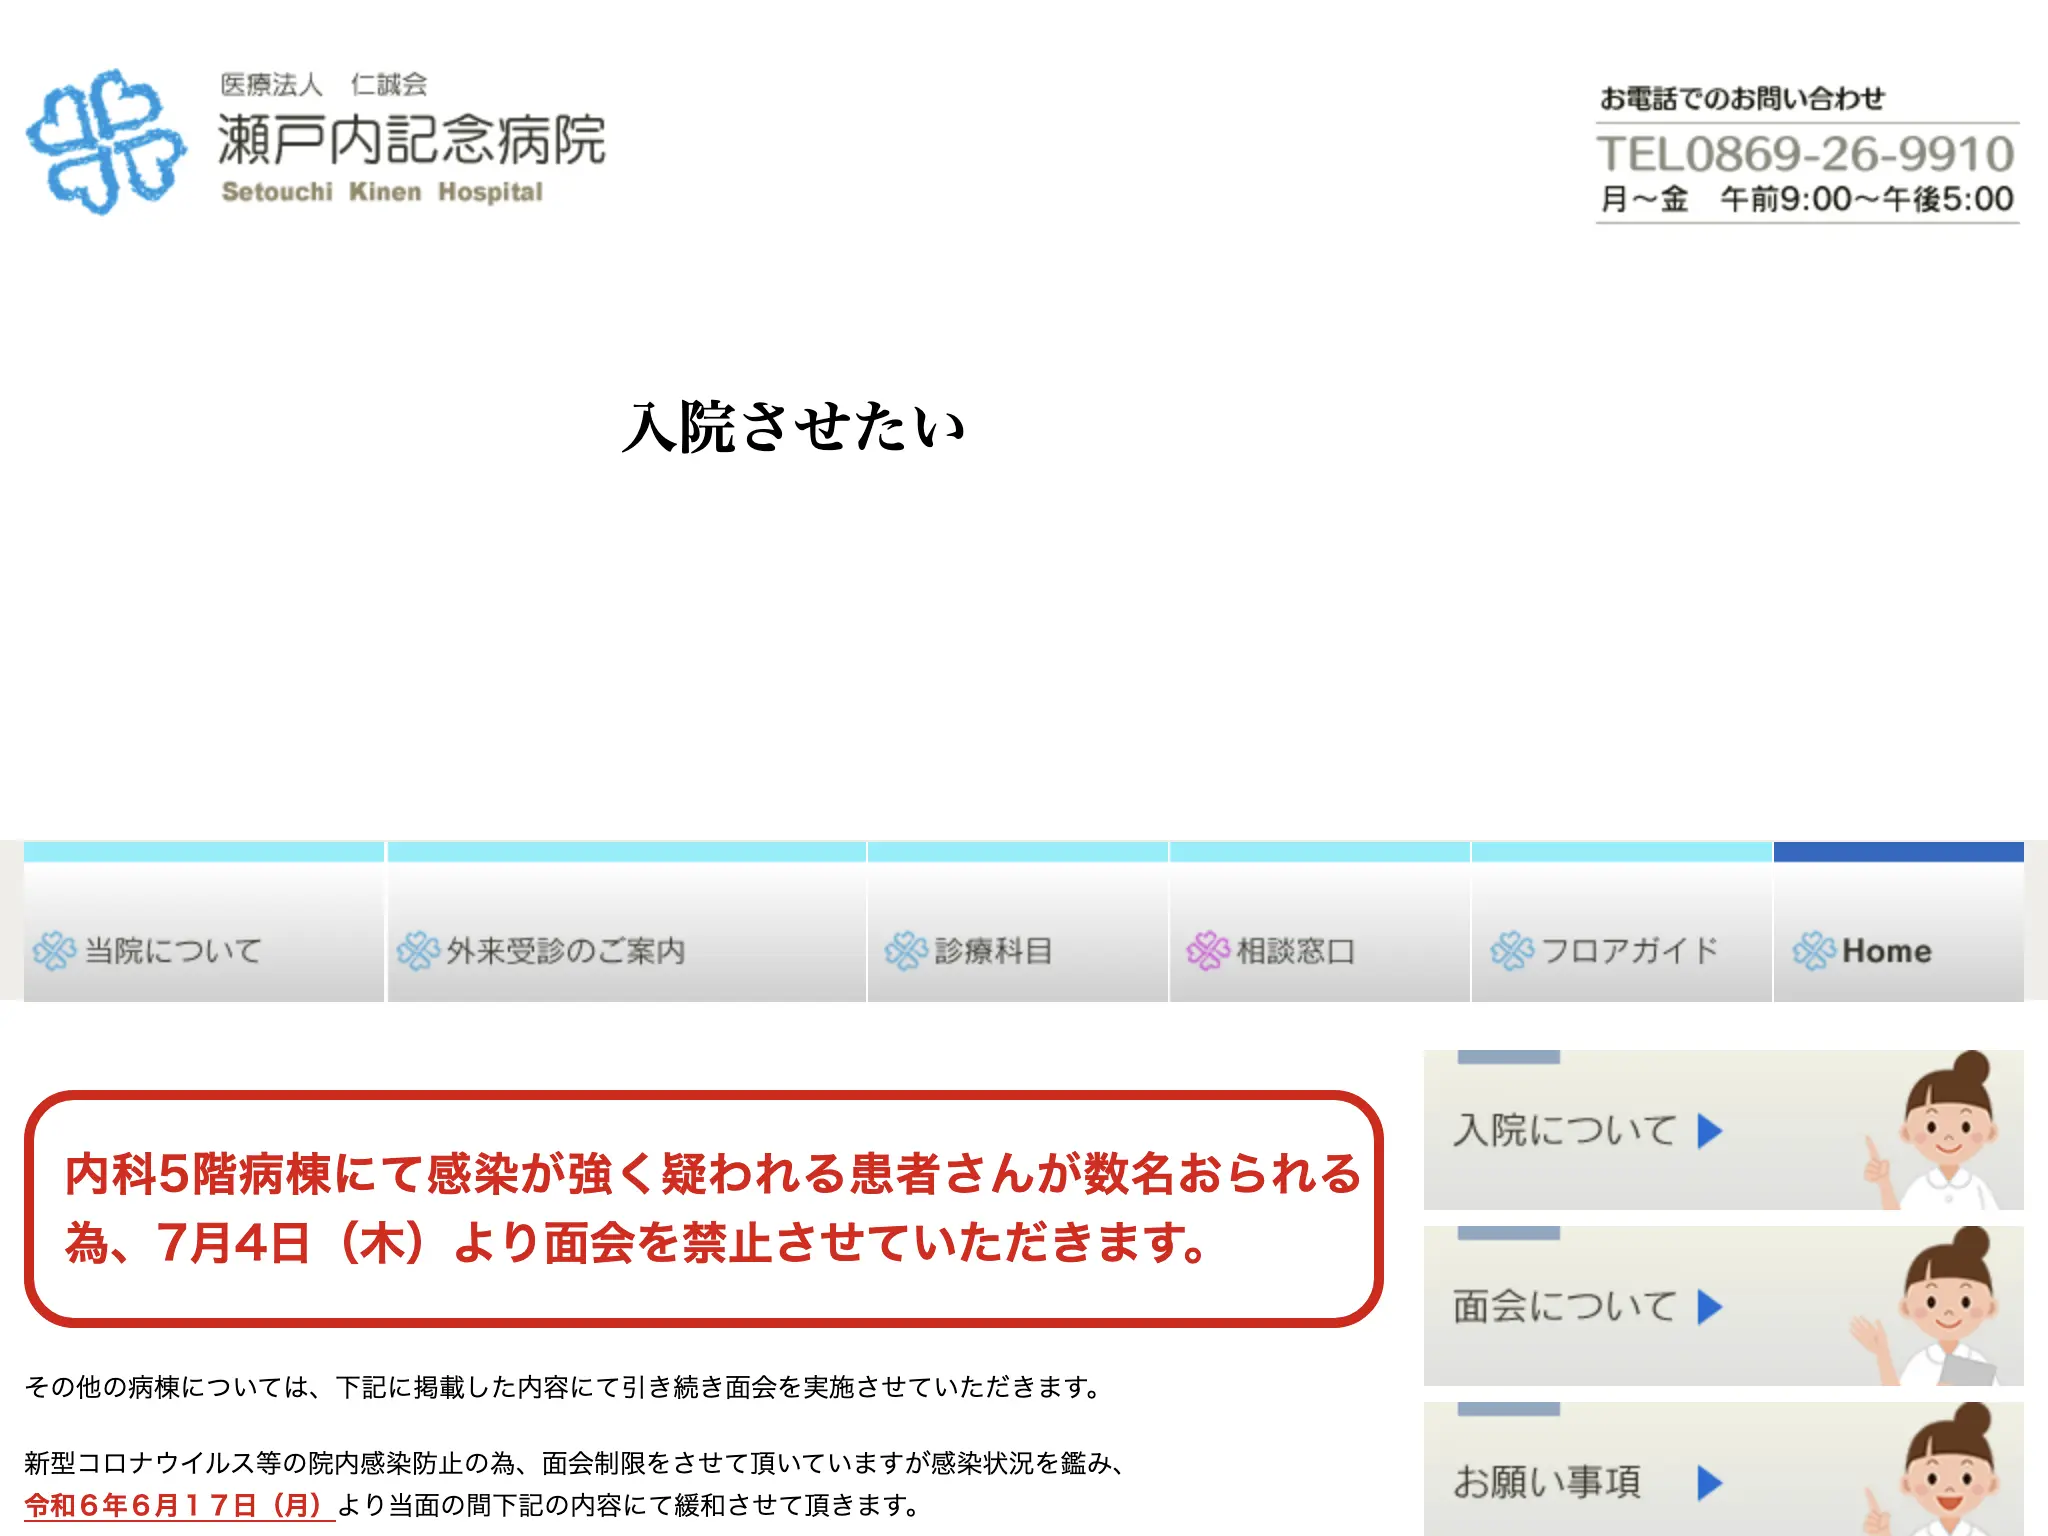Click the red visitation ban notice box

click(704, 1209)
